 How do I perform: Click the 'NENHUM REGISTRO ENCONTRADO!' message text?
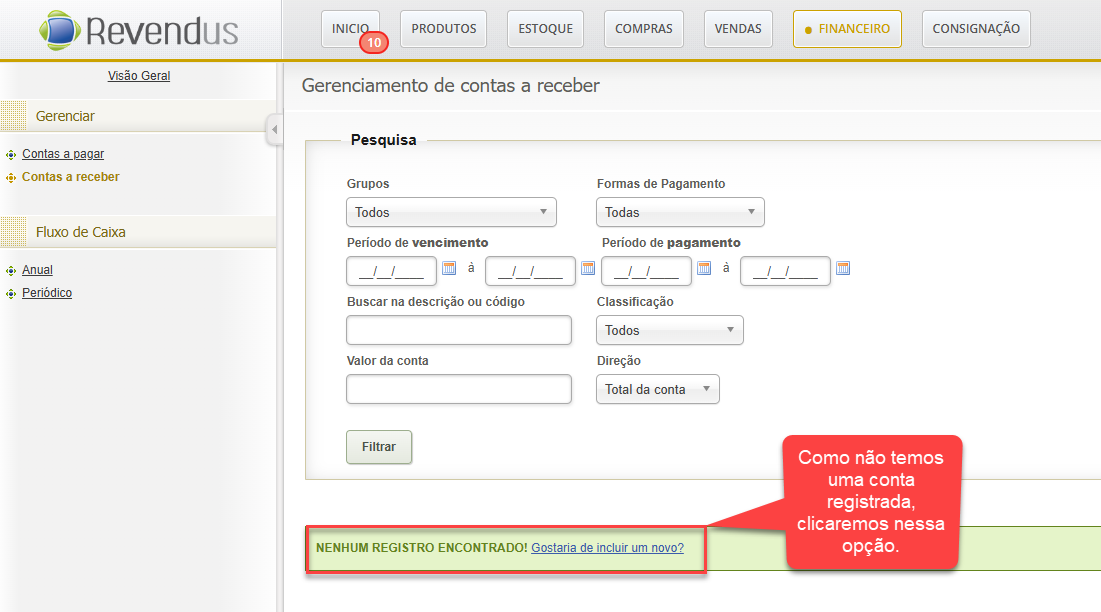[x=421, y=547]
